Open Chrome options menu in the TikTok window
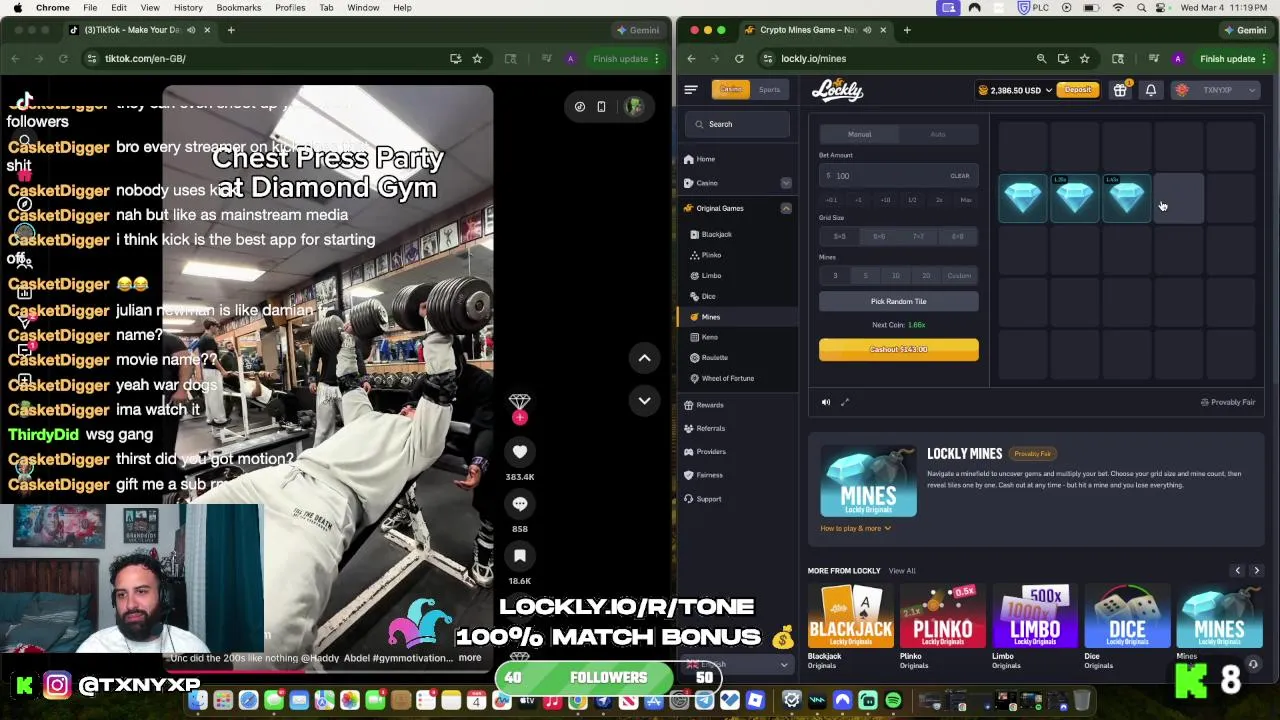1280x720 pixels. (x=656, y=59)
